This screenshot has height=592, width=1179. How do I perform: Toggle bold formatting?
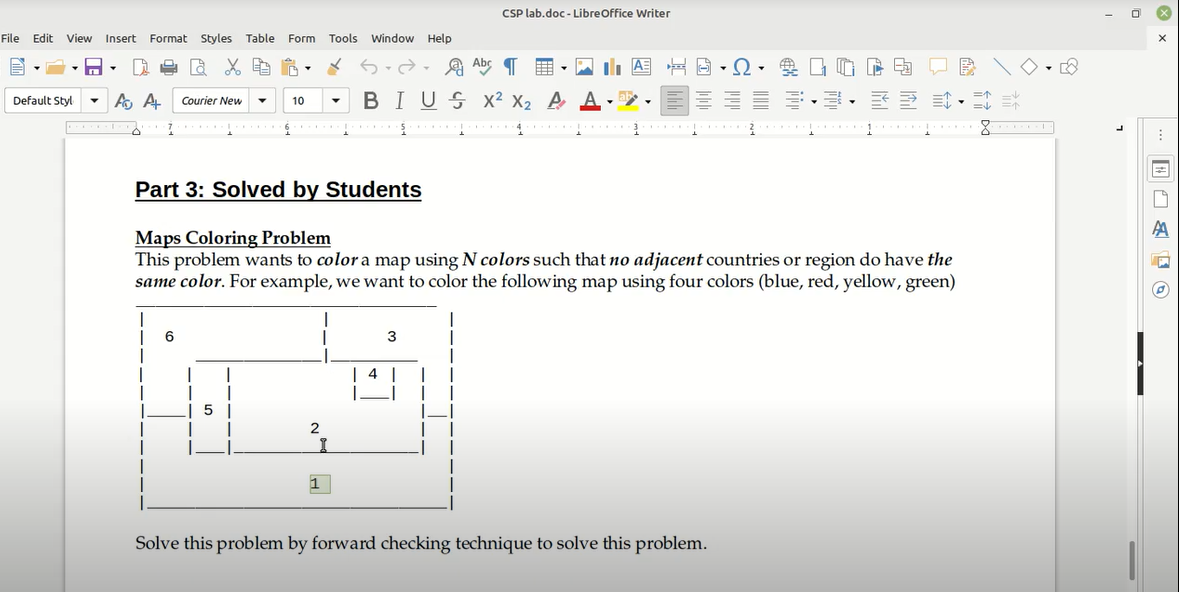370,100
